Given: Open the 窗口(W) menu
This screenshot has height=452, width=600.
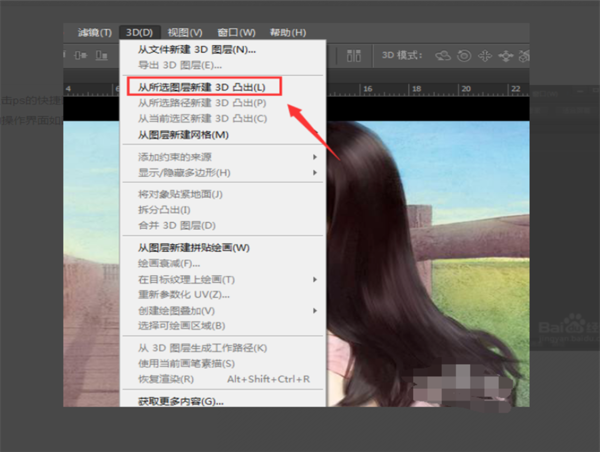Looking at the screenshot, I should tap(236, 33).
